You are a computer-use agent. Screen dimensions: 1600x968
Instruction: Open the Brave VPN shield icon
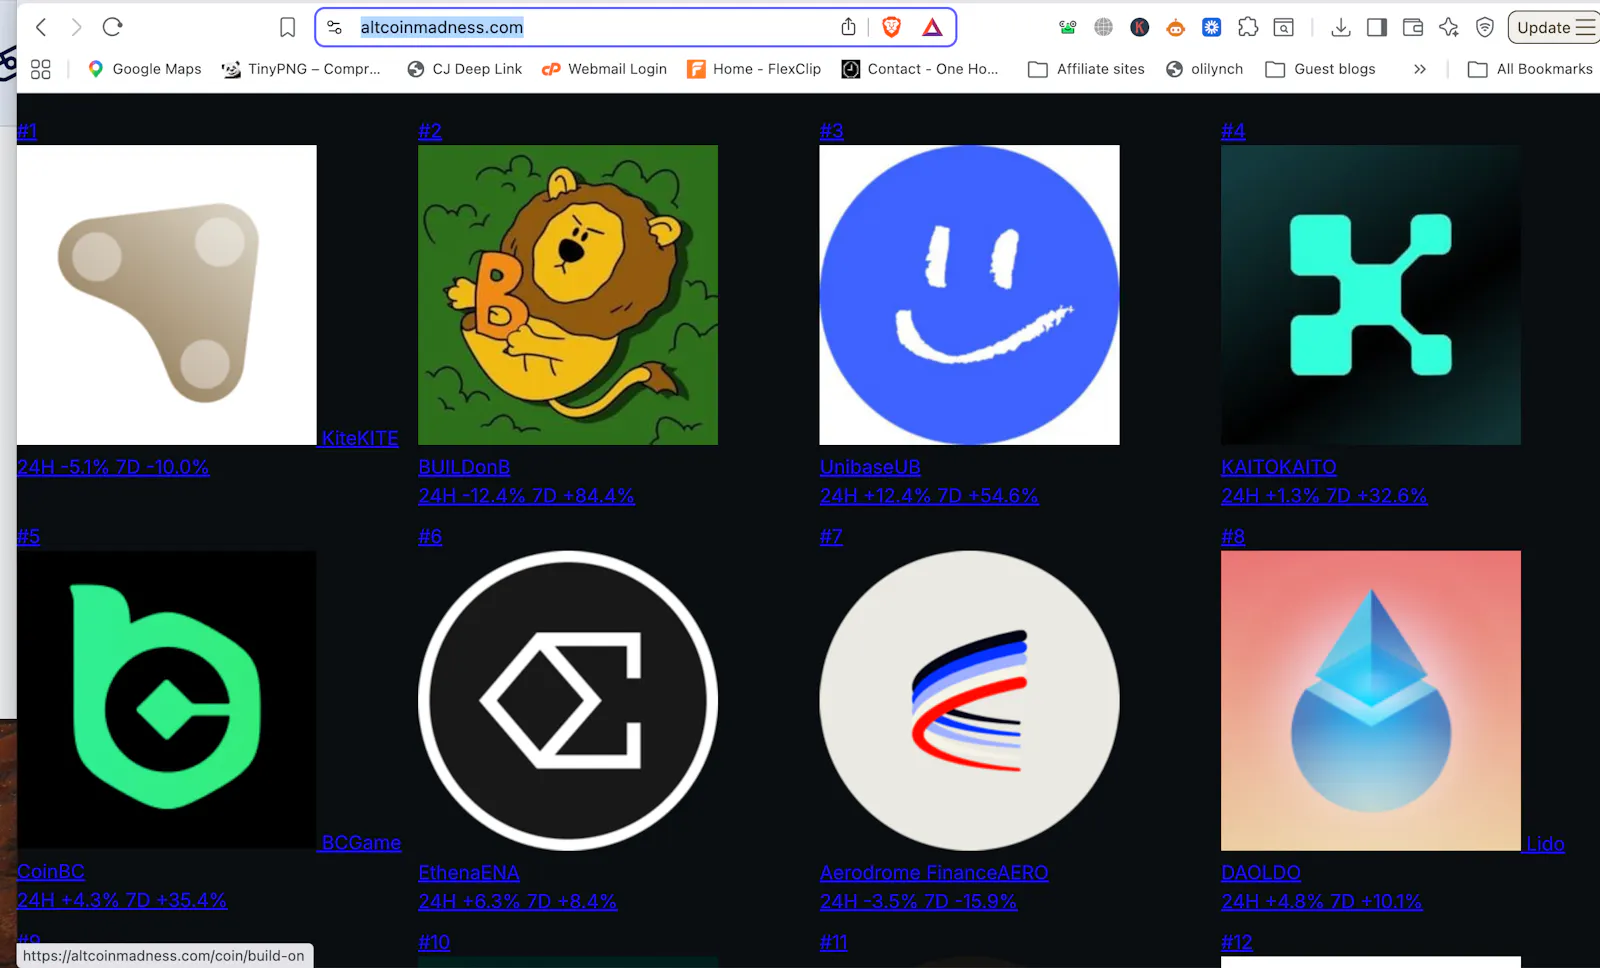[1485, 27]
